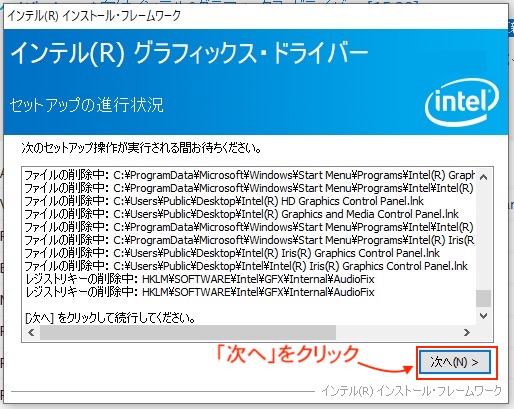Click the horizontal scrollbar thumb under log
The height and width of the screenshot is (409, 514).
click(188, 332)
